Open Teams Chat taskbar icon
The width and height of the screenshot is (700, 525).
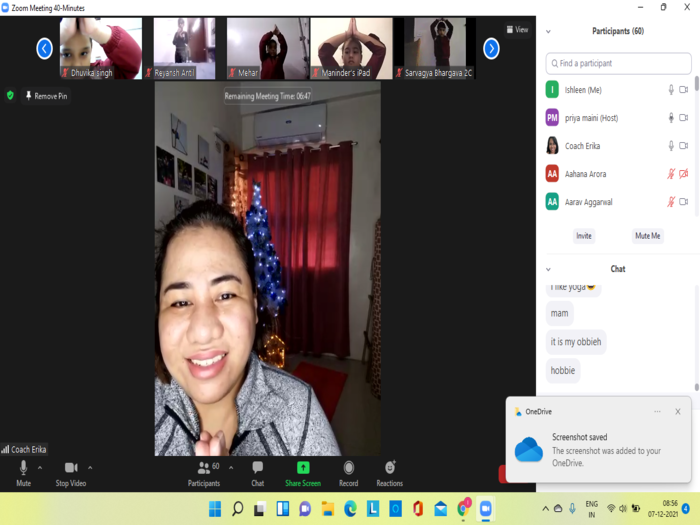(x=305, y=508)
